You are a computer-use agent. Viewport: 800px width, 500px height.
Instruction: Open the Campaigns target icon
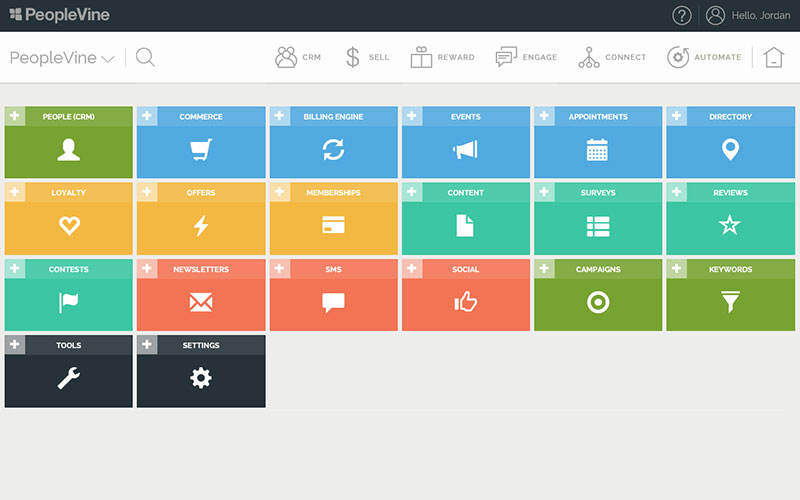[598, 303]
